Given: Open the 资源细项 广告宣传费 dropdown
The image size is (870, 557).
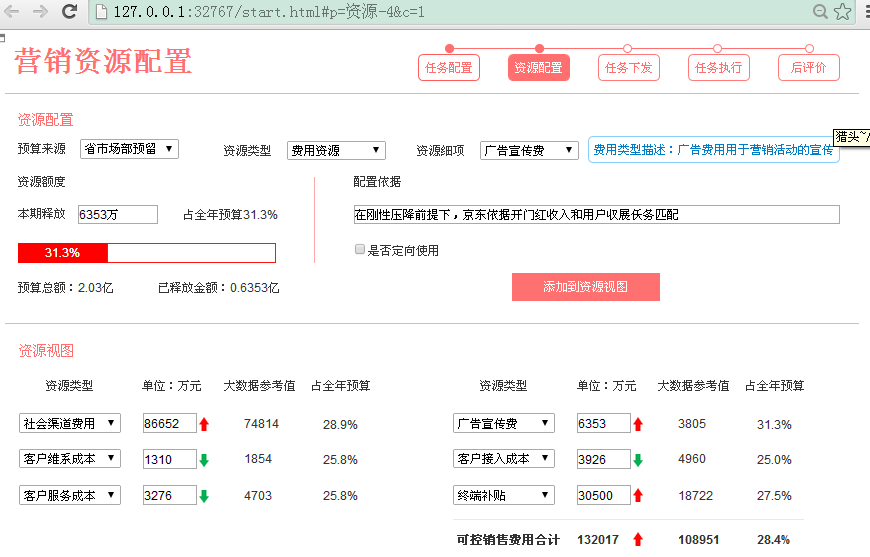Looking at the screenshot, I should tap(529, 150).
